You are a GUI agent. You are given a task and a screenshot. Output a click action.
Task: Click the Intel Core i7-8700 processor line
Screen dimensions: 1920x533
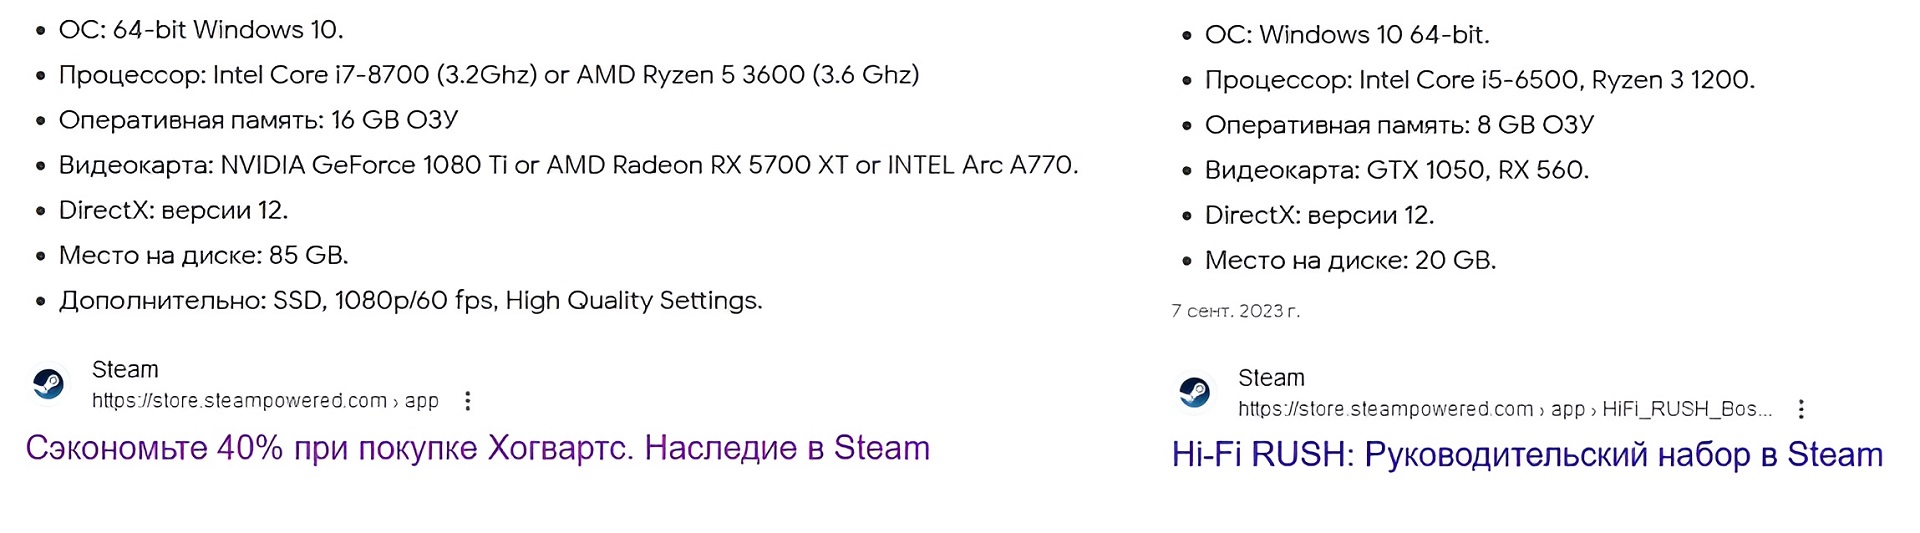(488, 75)
